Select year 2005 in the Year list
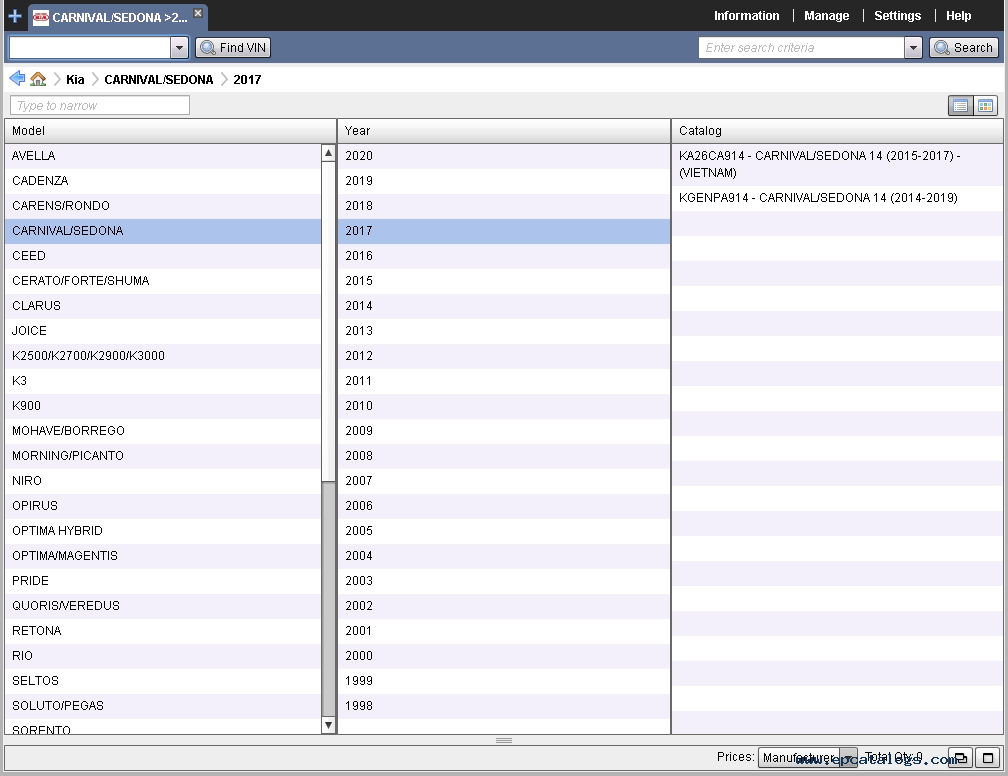Screen dimensions: 1008x776 click(504, 531)
